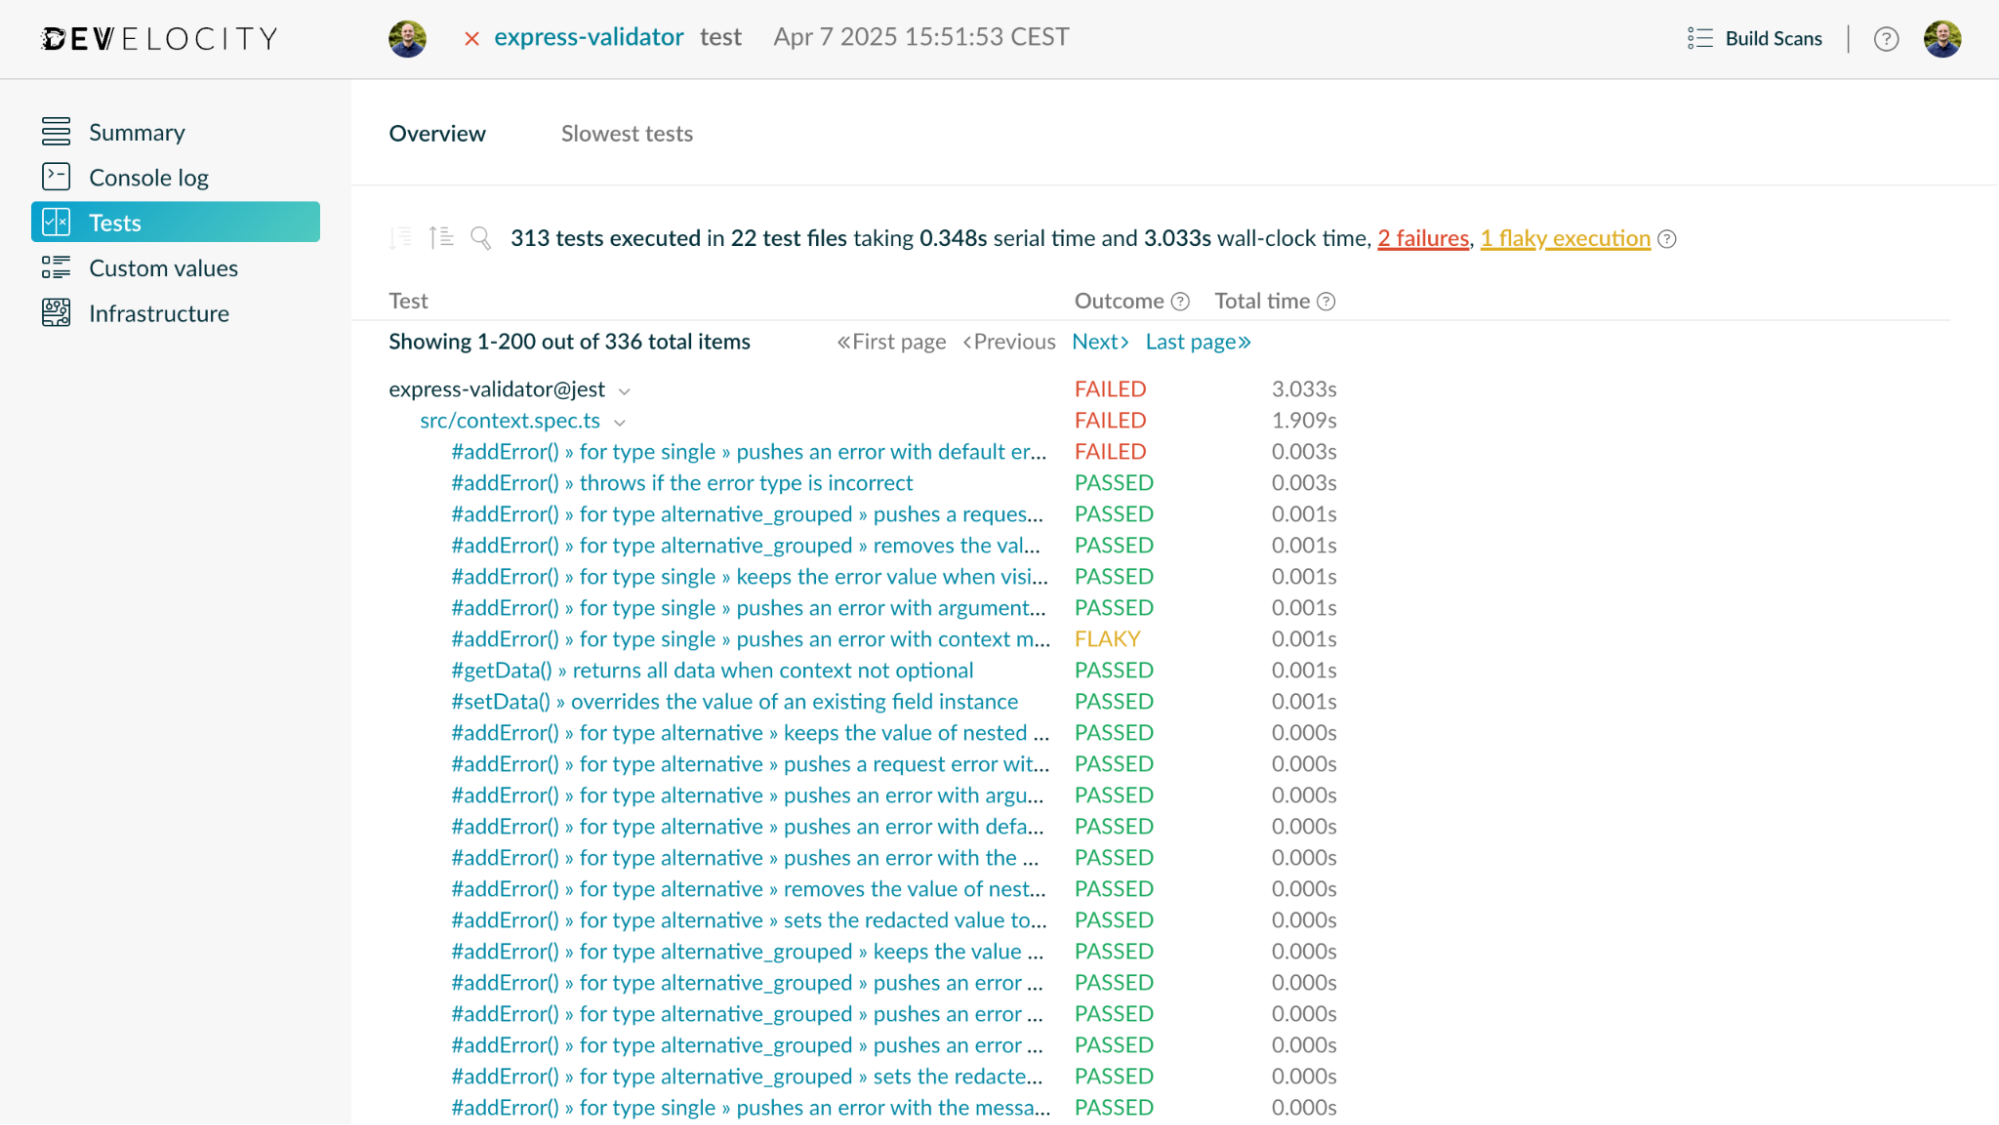
Task: Open the express-validator project link
Action: tap(588, 37)
